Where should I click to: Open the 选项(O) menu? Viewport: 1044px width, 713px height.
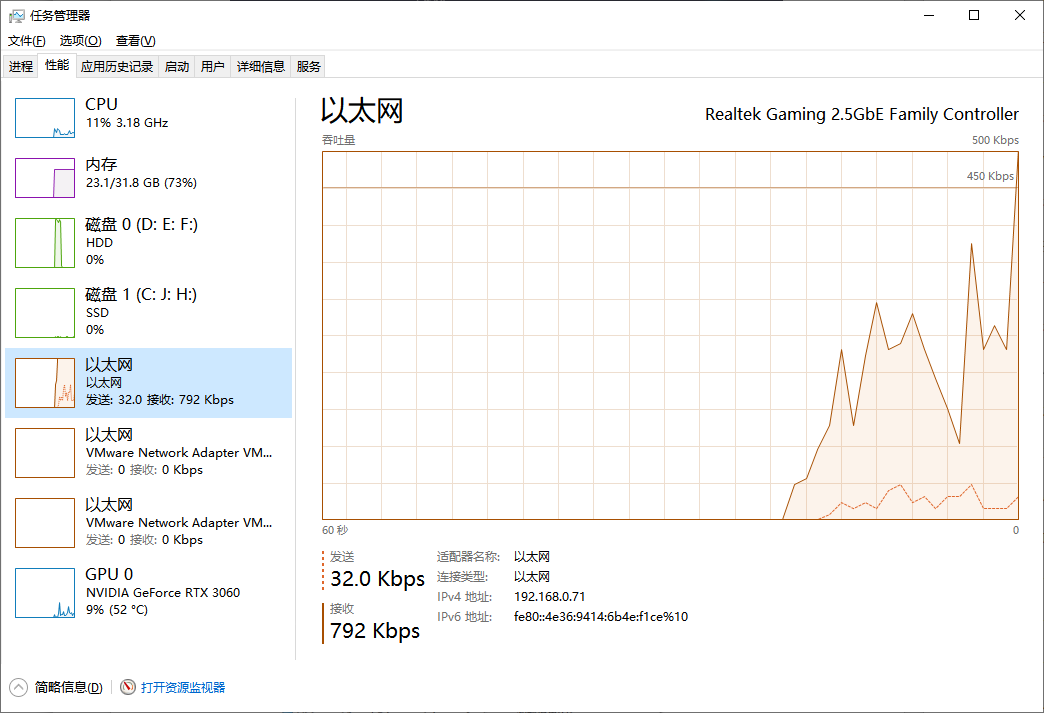[x=81, y=41]
